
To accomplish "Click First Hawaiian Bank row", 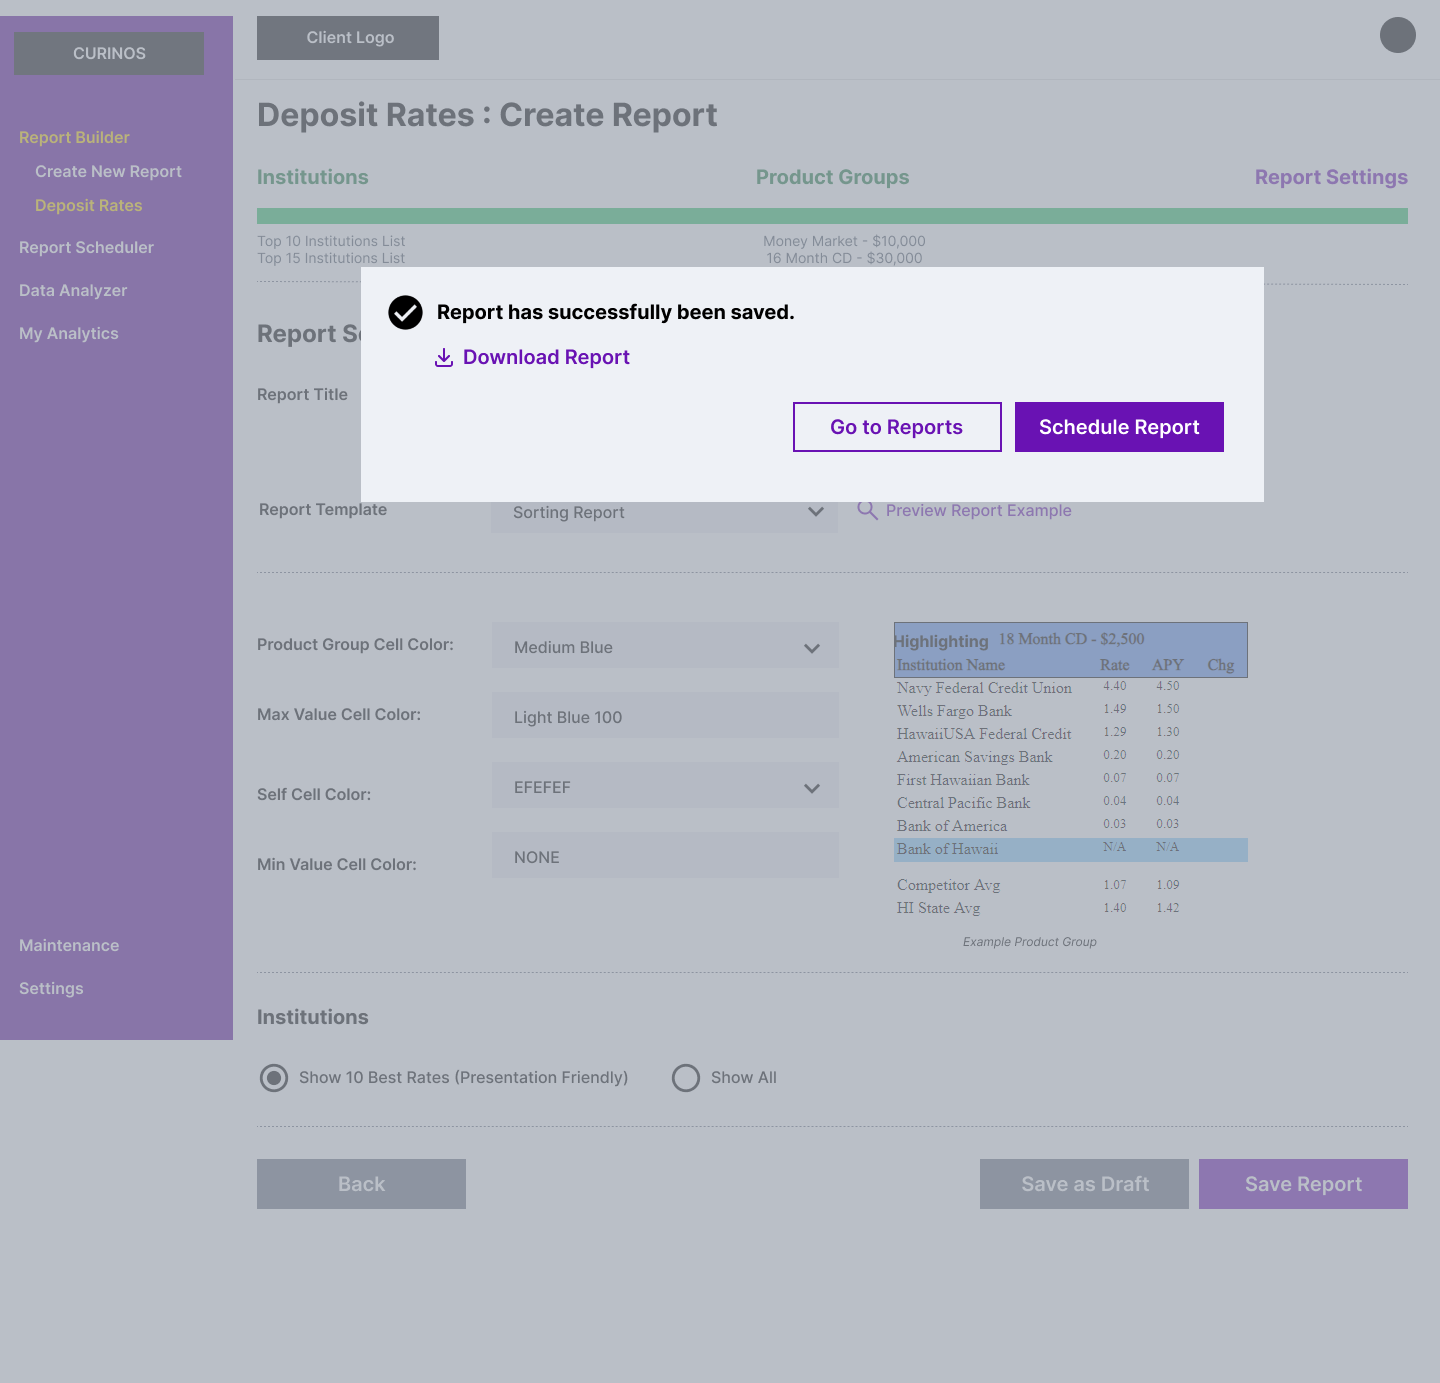I will pyautogui.click(x=1071, y=780).
